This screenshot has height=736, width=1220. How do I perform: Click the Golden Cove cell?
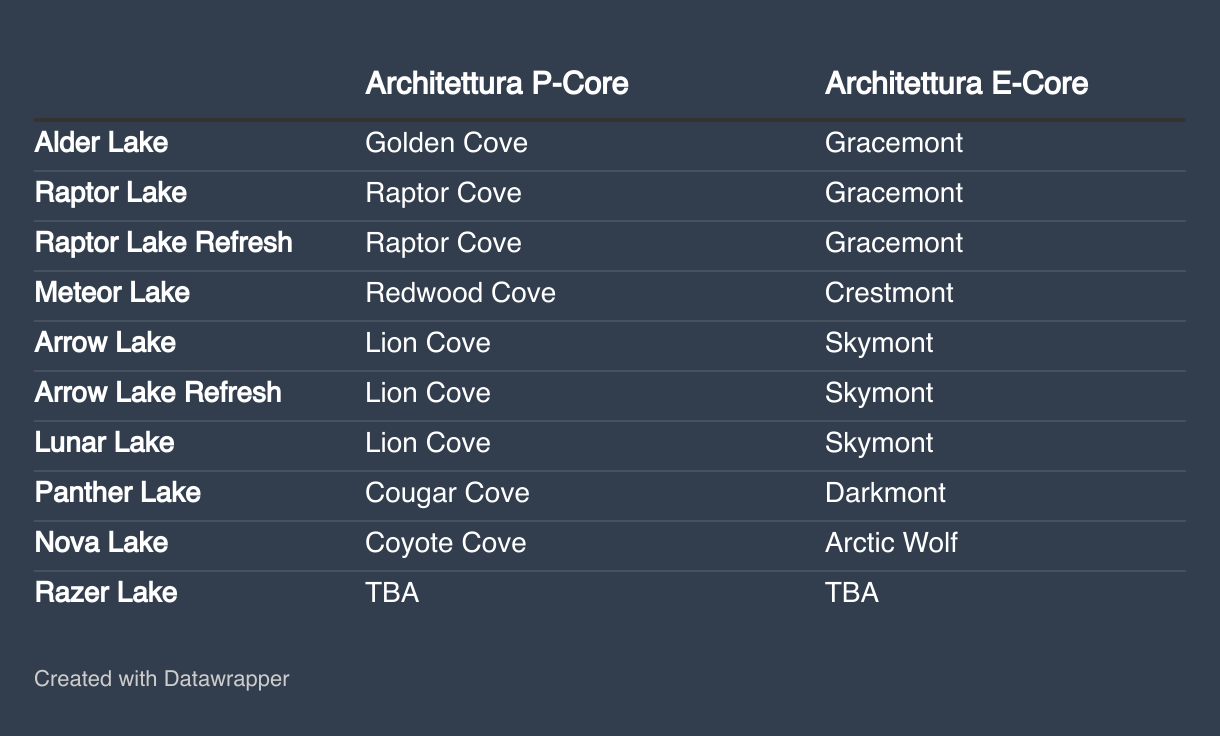pyautogui.click(x=446, y=143)
